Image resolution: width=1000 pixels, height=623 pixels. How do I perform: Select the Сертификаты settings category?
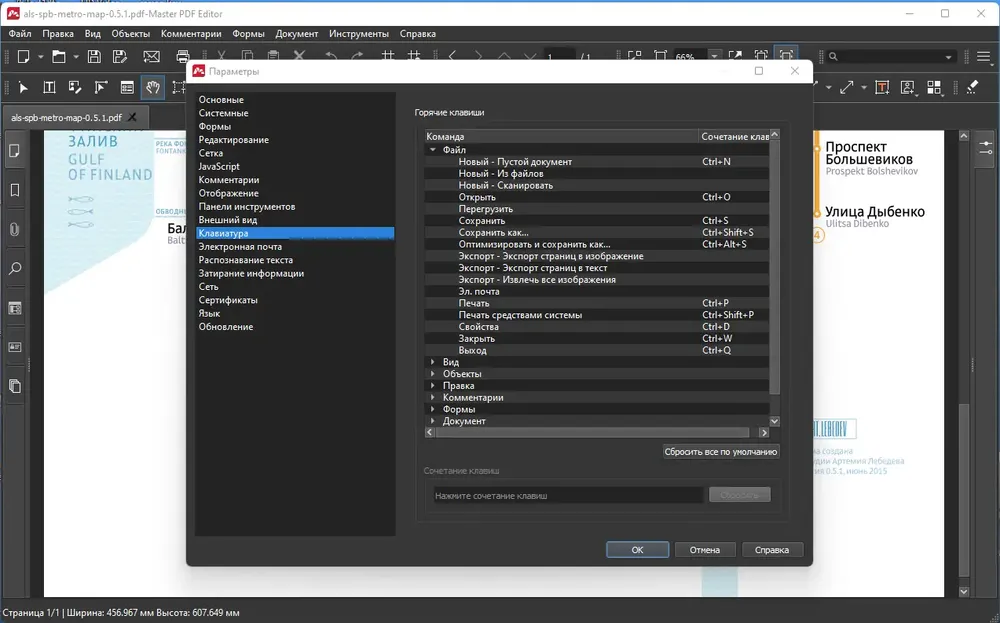pos(228,300)
